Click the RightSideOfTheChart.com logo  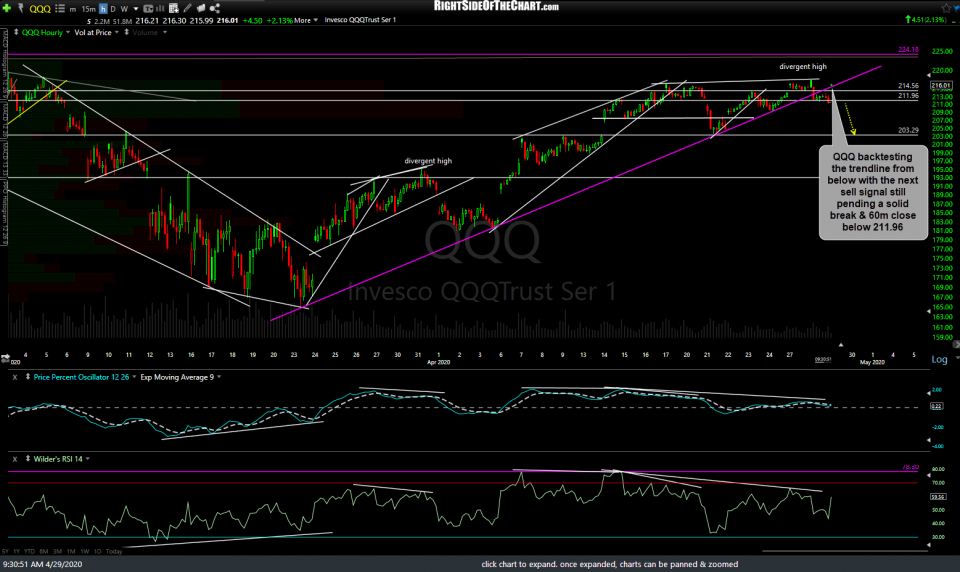tap(497, 6)
